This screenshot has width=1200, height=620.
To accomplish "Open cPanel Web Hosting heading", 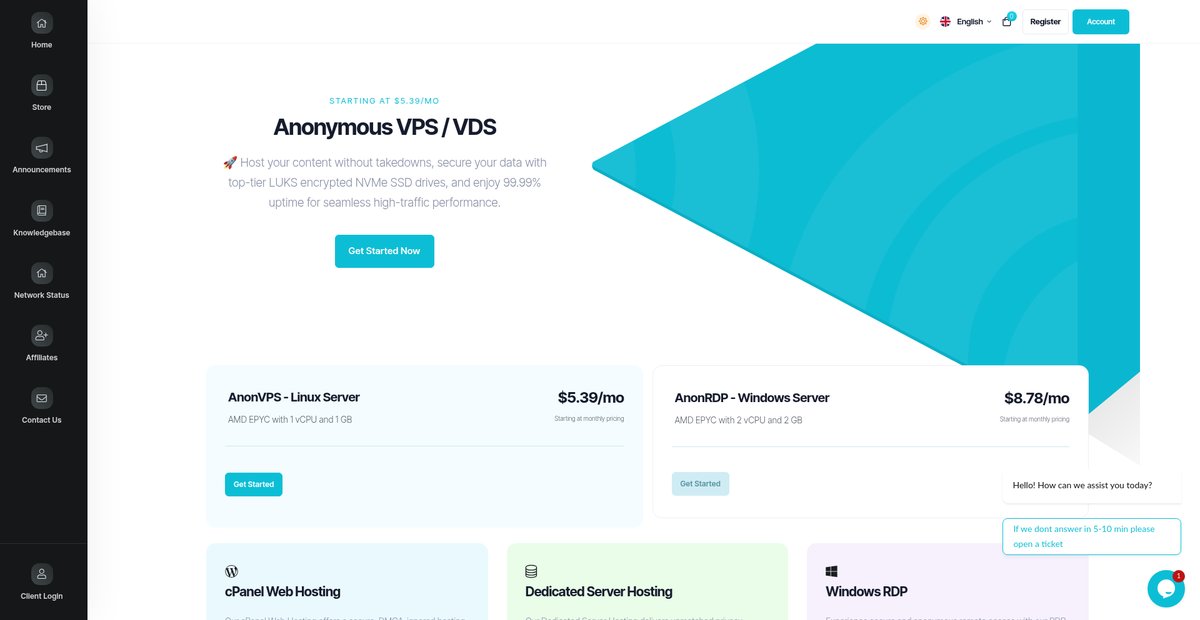I will click(283, 592).
